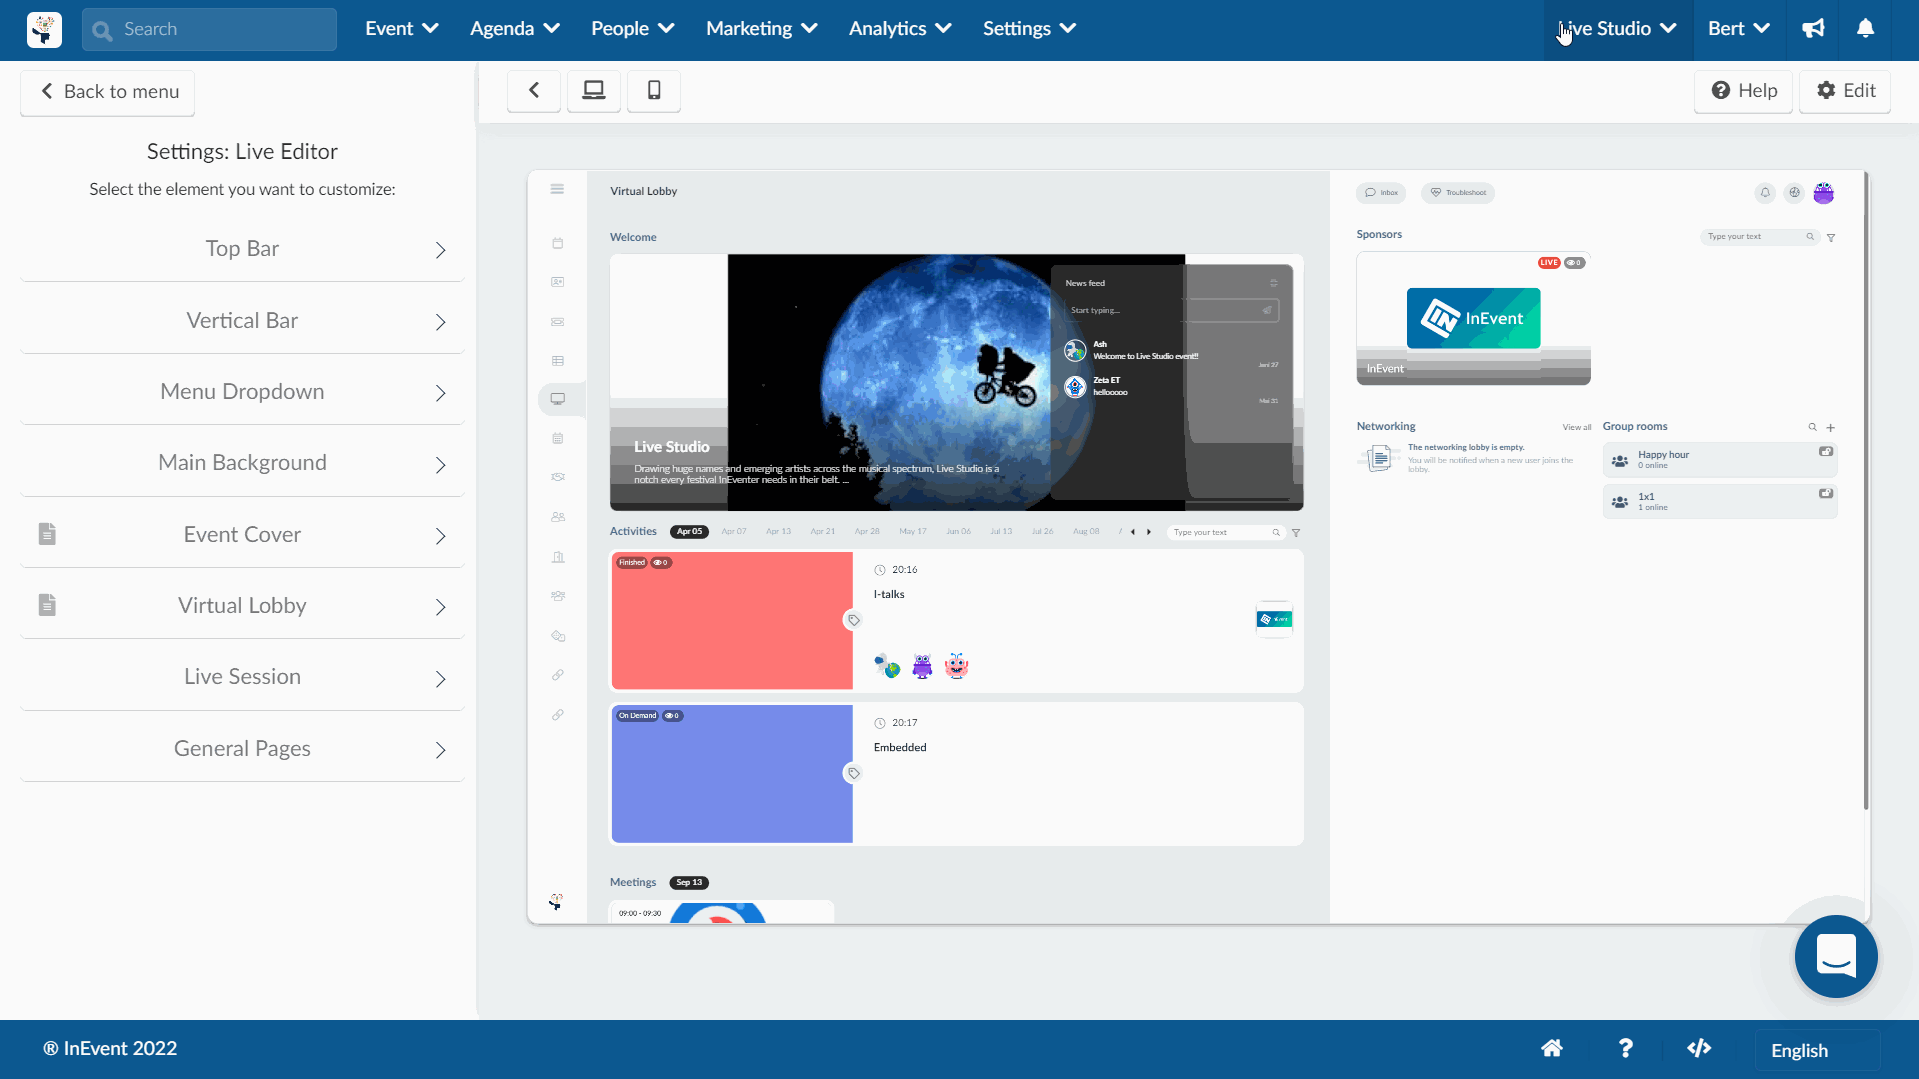Click the tag icon on Embedded activity
Viewport: 1919px width, 1079px height.
[x=853, y=773]
